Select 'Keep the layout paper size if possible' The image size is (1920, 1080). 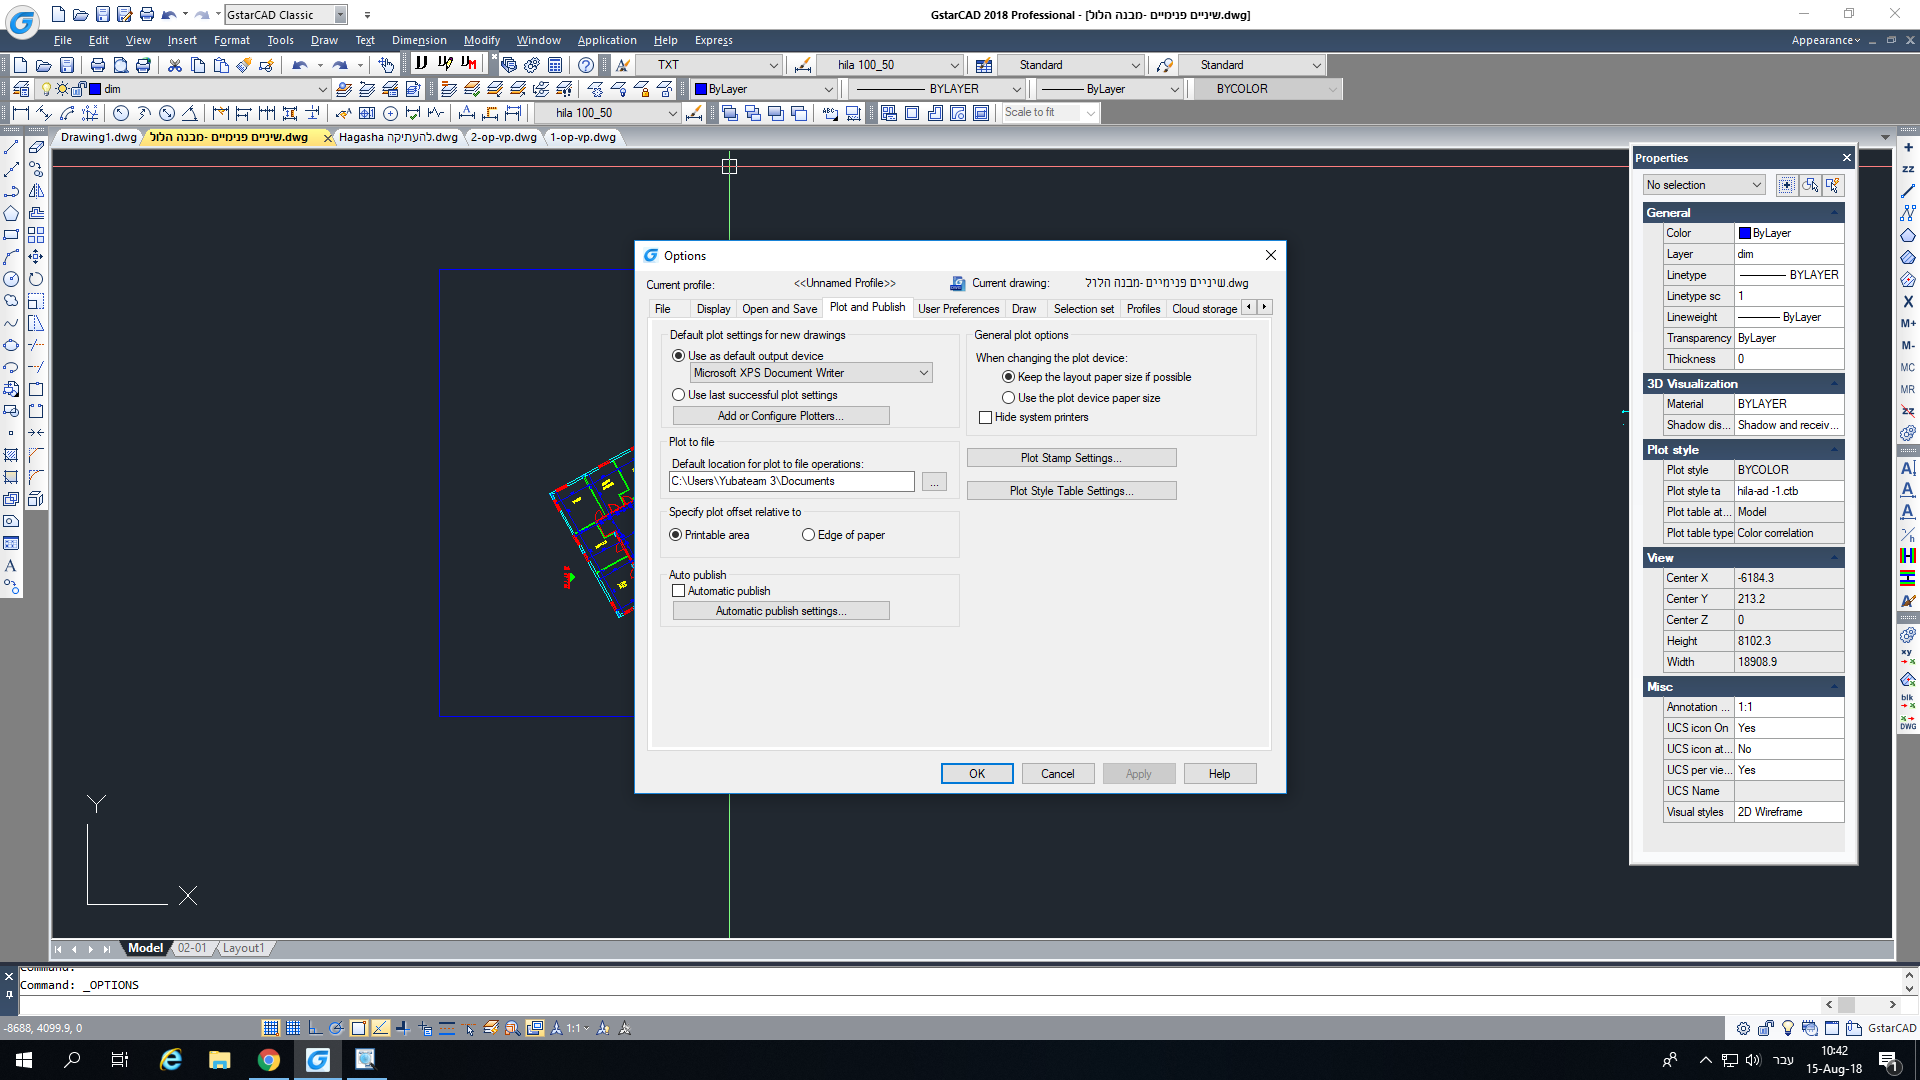(1009, 377)
